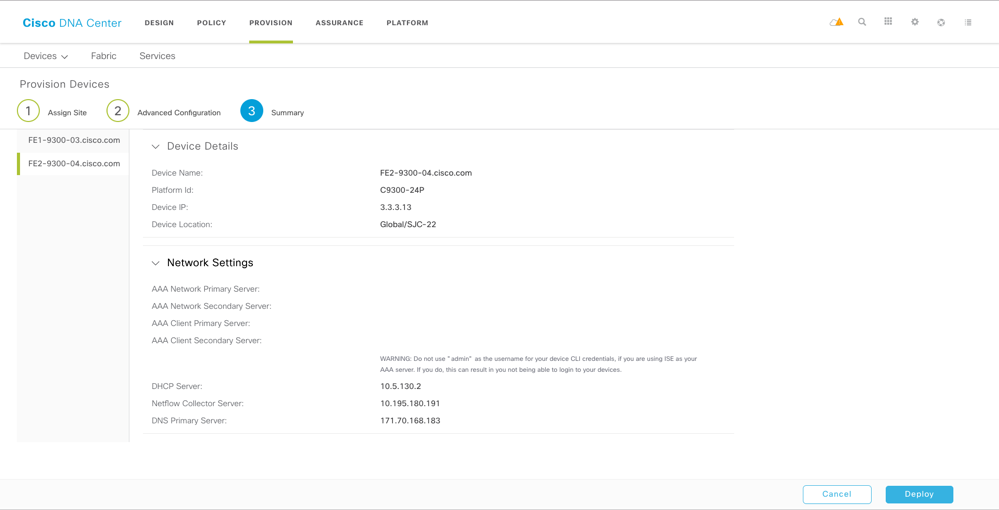The image size is (999, 510).
Task: Click the AAA Client Primary Server label
Action: [x=201, y=323]
